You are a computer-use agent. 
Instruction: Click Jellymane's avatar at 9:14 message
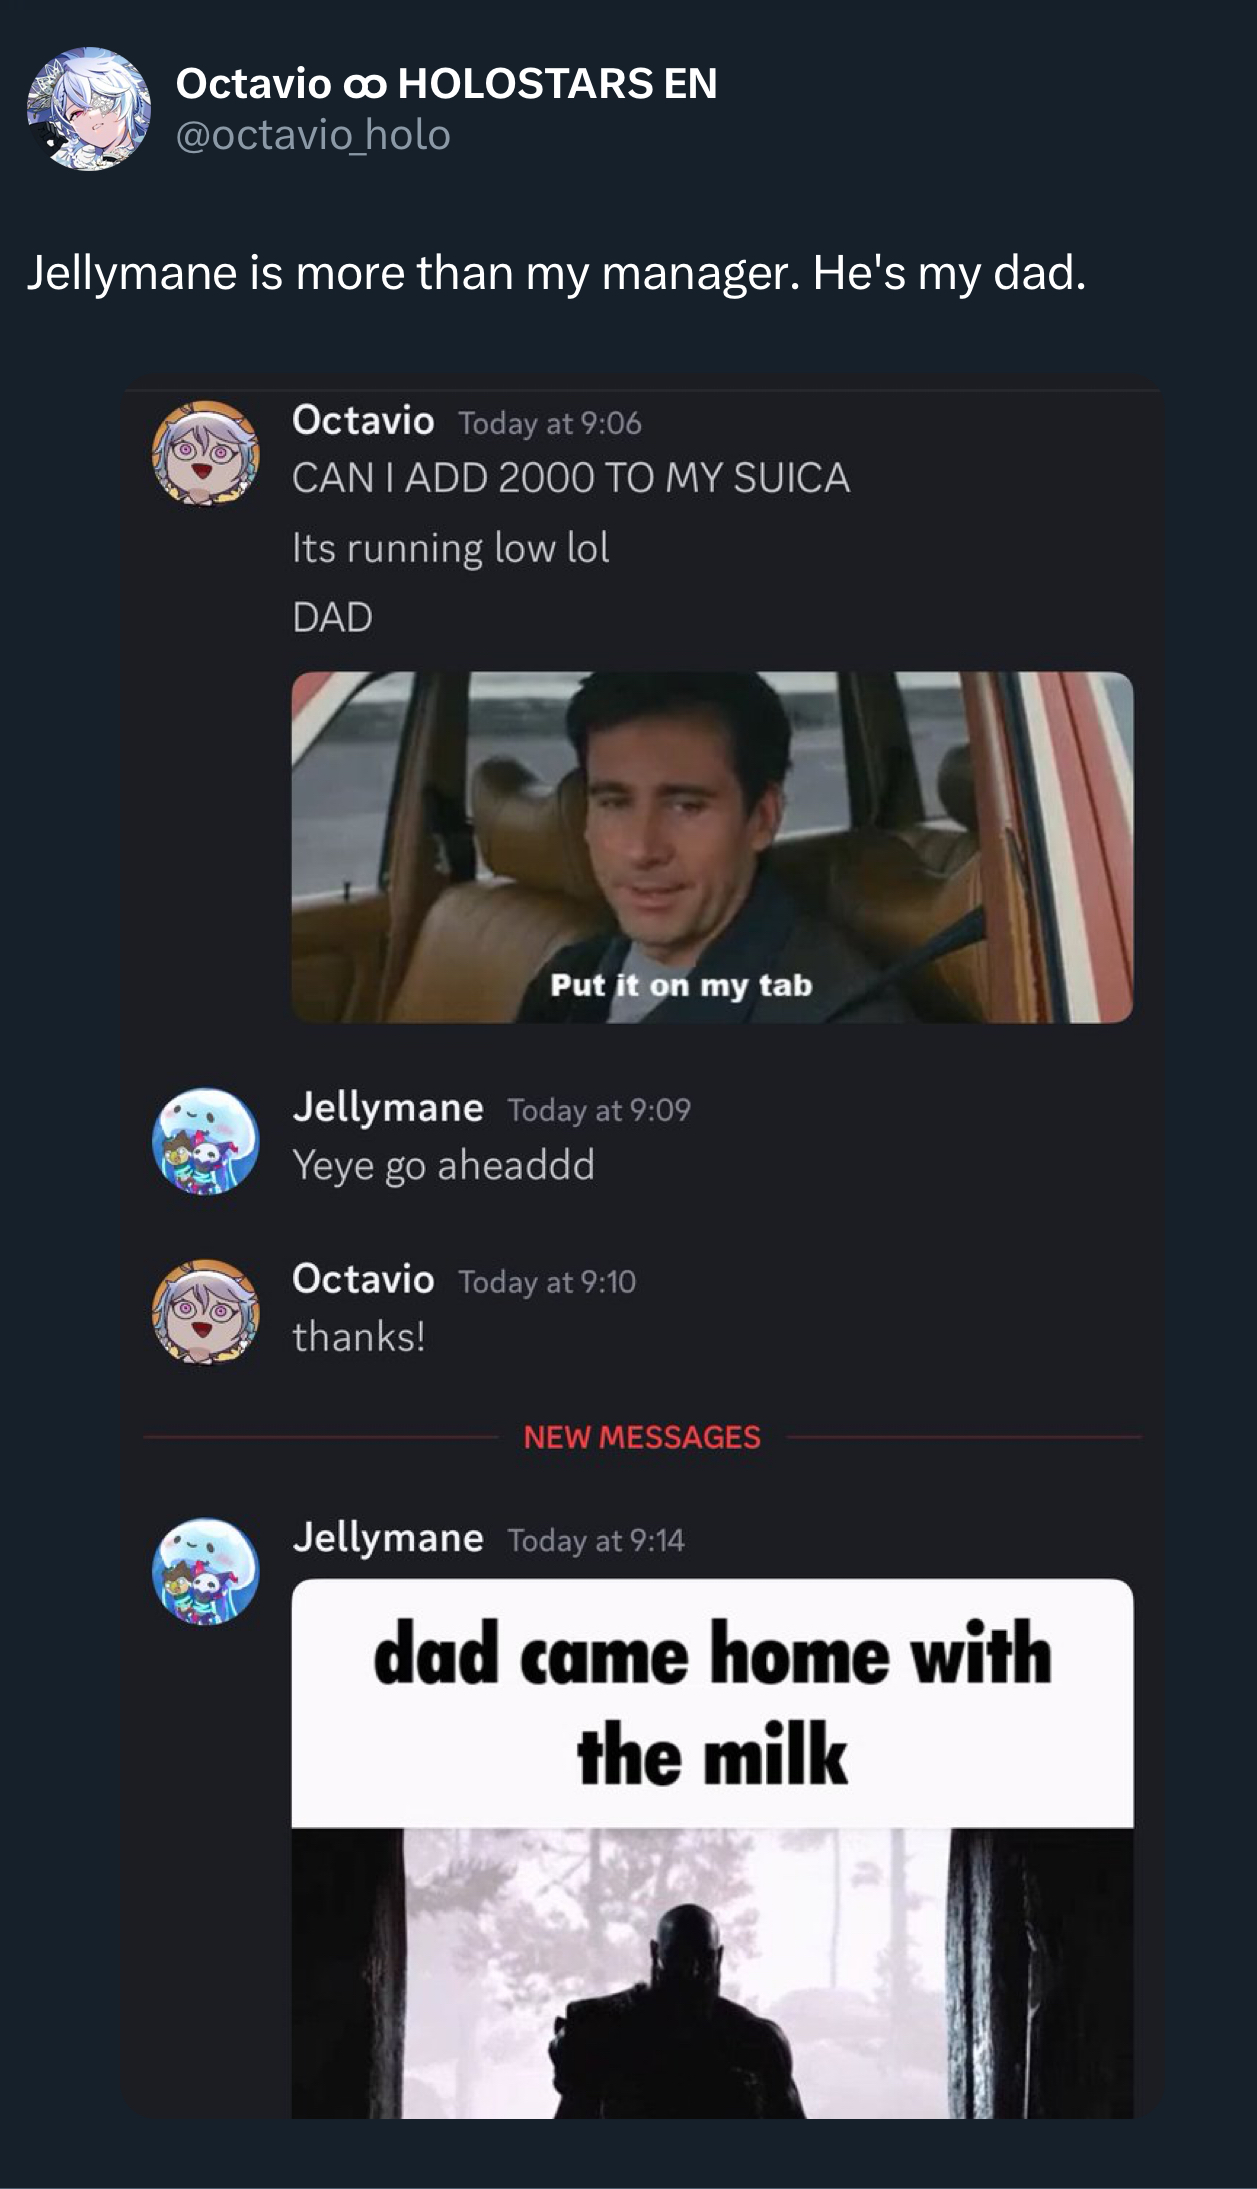click(205, 1571)
